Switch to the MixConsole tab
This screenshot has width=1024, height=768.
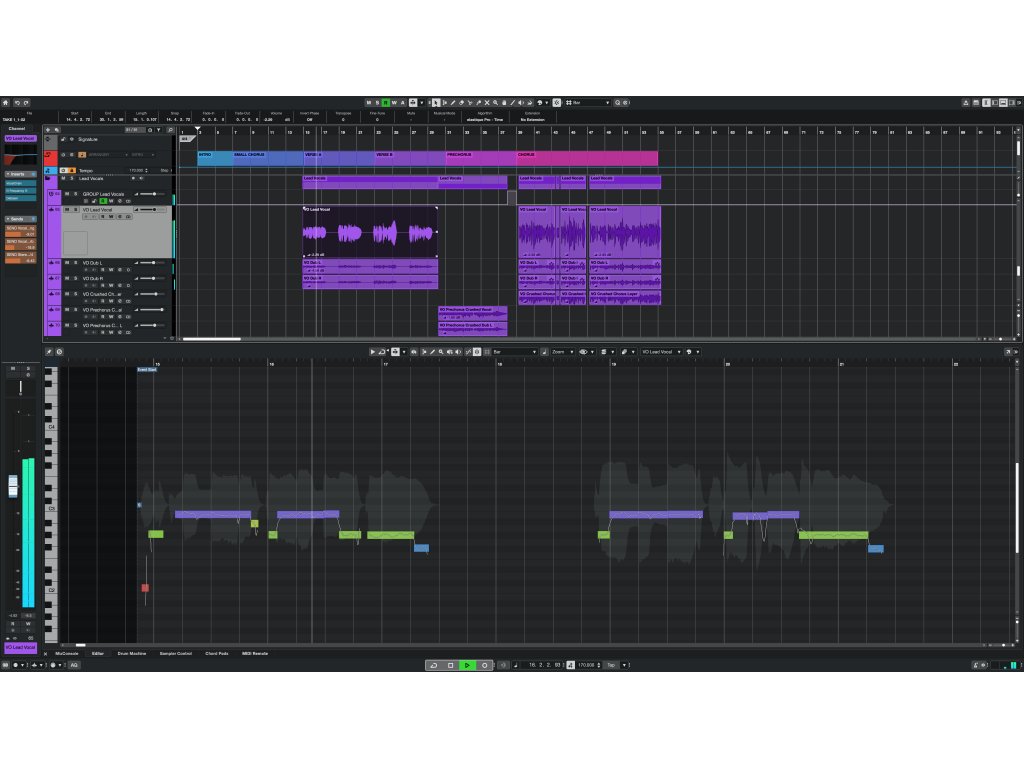click(66, 653)
